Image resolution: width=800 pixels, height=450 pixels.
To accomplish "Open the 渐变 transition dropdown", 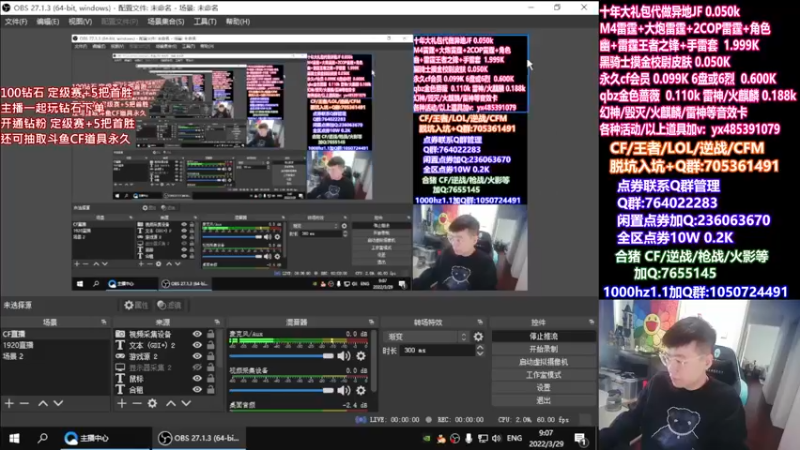I will click(427, 337).
